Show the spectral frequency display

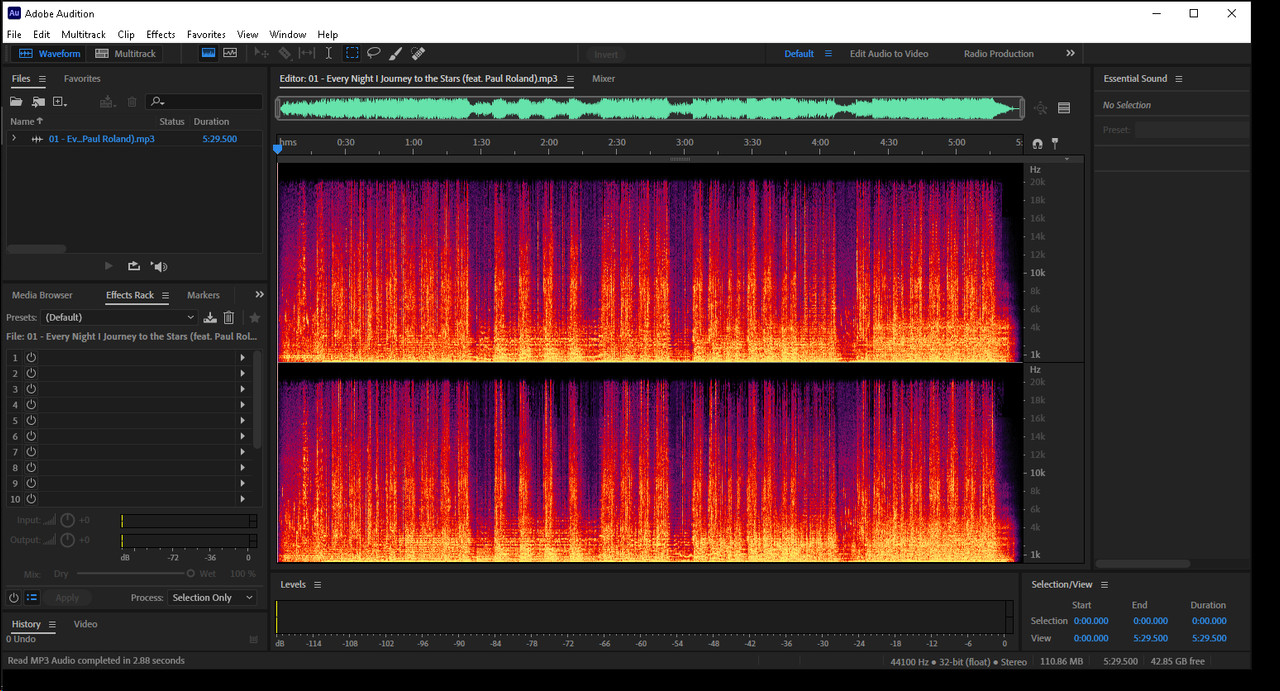(x=208, y=54)
